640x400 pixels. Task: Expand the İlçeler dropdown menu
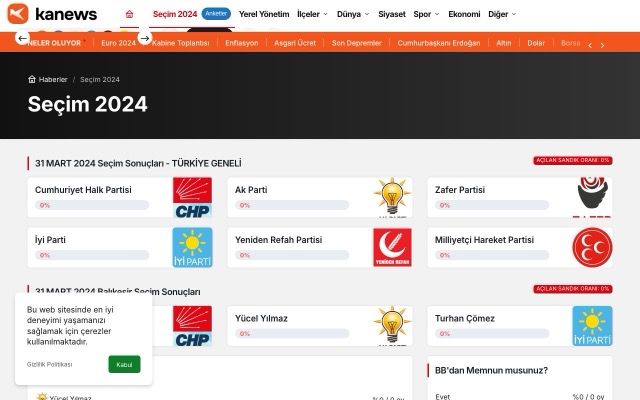(x=312, y=14)
